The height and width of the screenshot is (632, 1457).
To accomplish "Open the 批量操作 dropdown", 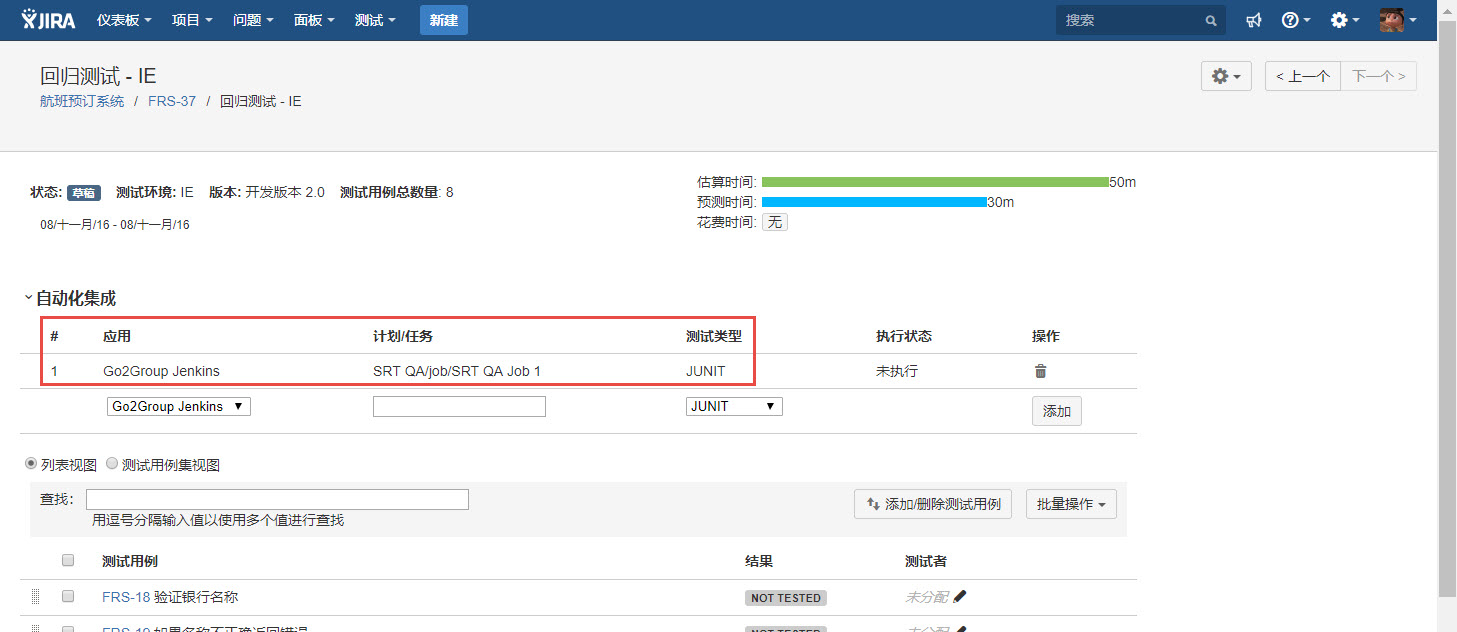I will pyautogui.click(x=1071, y=504).
